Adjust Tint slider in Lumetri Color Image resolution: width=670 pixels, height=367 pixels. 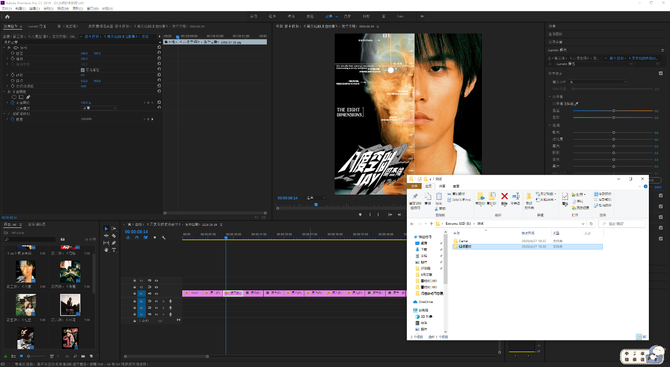pyautogui.click(x=613, y=117)
